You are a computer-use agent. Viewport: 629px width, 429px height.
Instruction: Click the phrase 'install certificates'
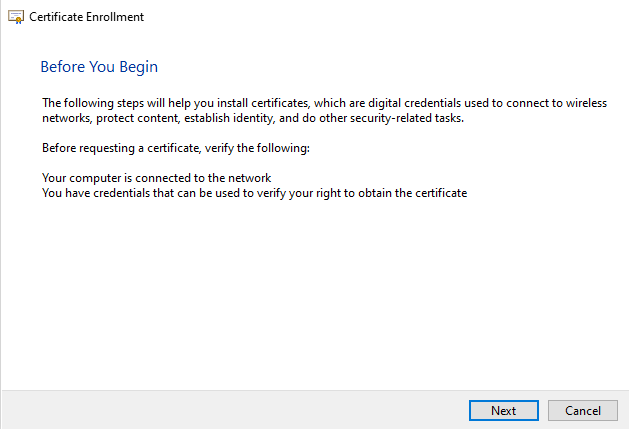click(x=263, y=103)
